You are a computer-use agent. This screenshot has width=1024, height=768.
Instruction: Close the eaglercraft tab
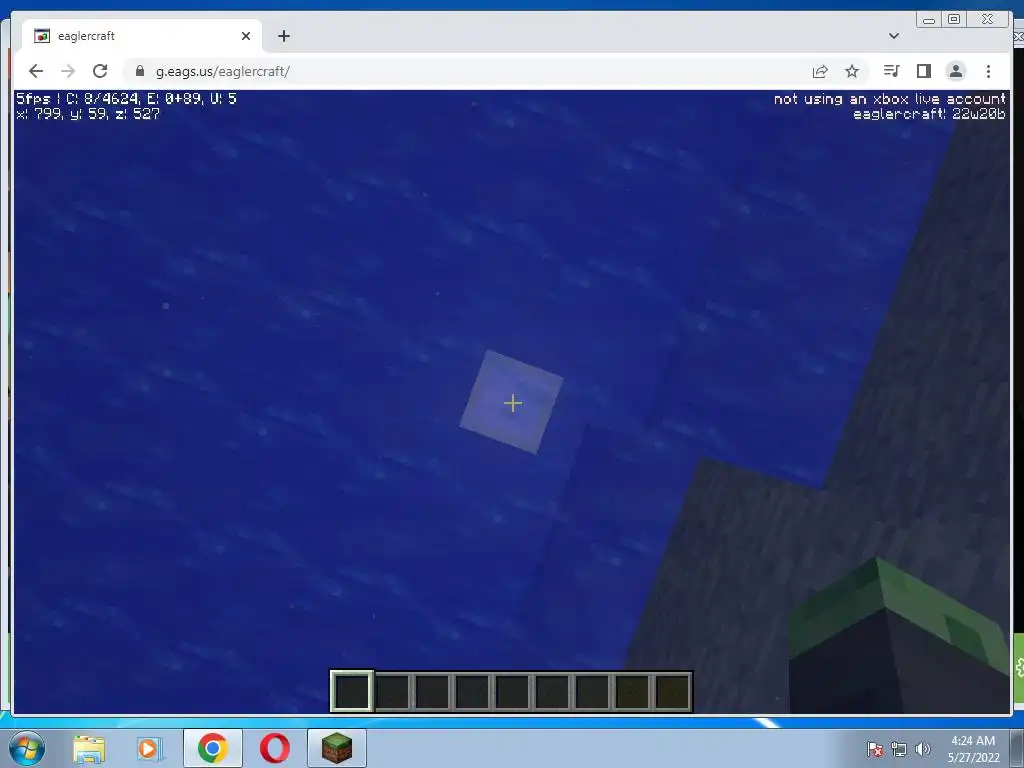[246, 36]
